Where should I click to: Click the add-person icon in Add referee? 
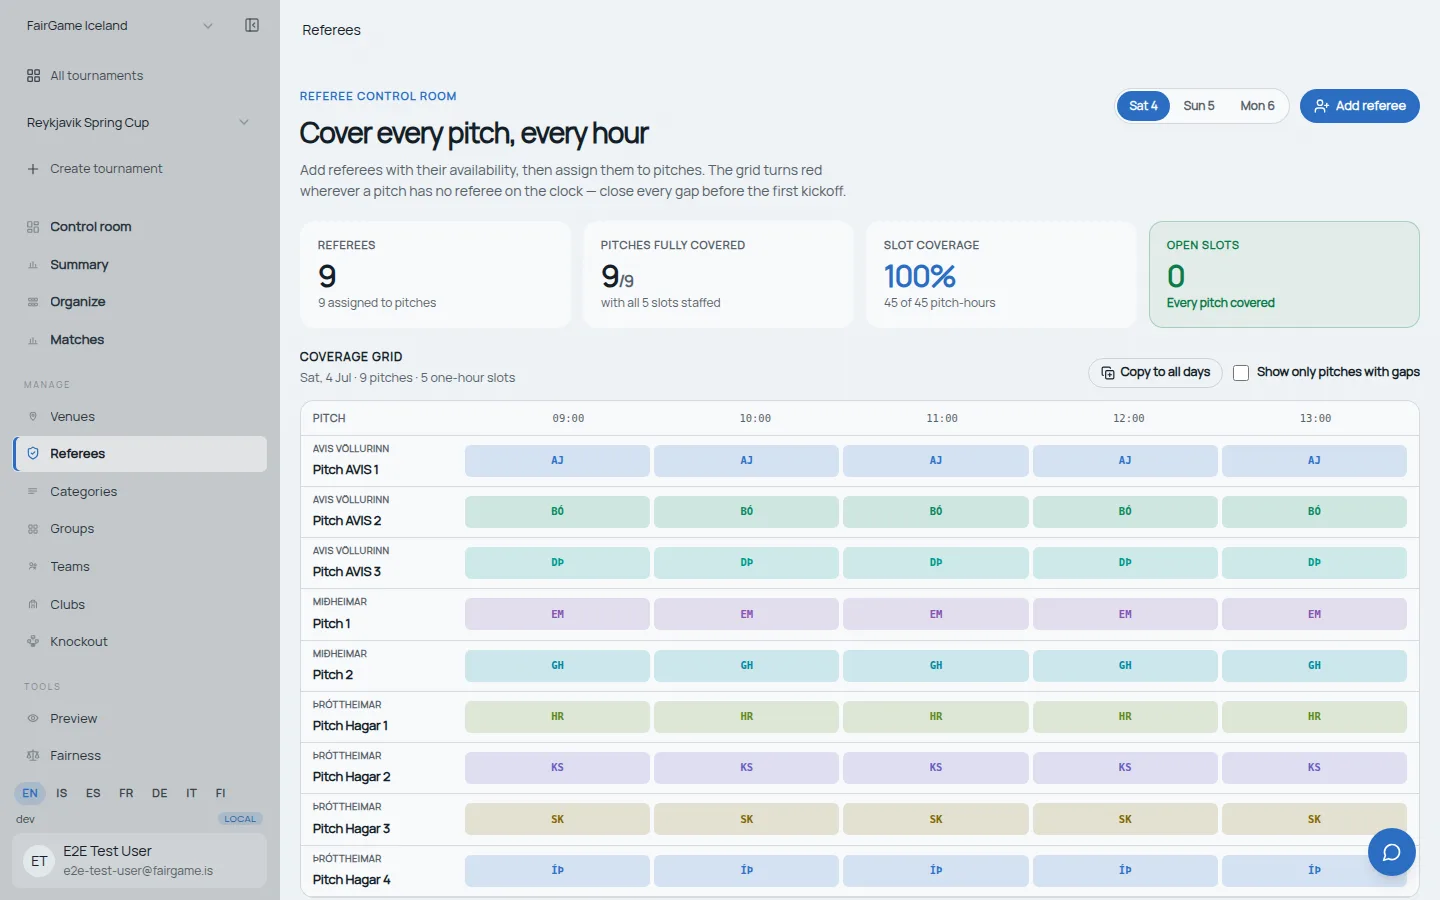1322,106
